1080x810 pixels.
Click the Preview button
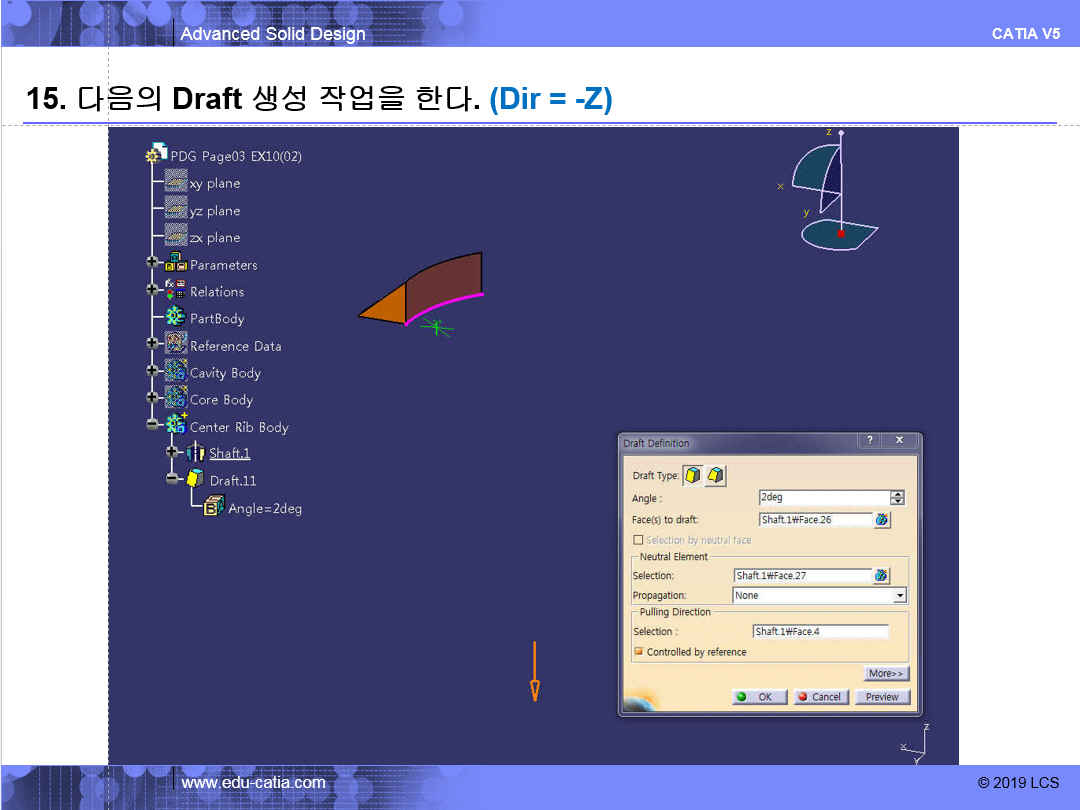pyautogui.click(x=882, y=697)
